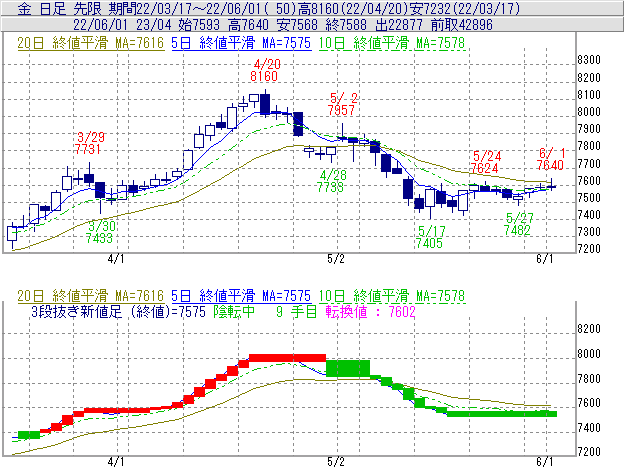This screenshot has height=475, width=624.
Task: Click the 9 手目 count text
Action: click(296, 312)
